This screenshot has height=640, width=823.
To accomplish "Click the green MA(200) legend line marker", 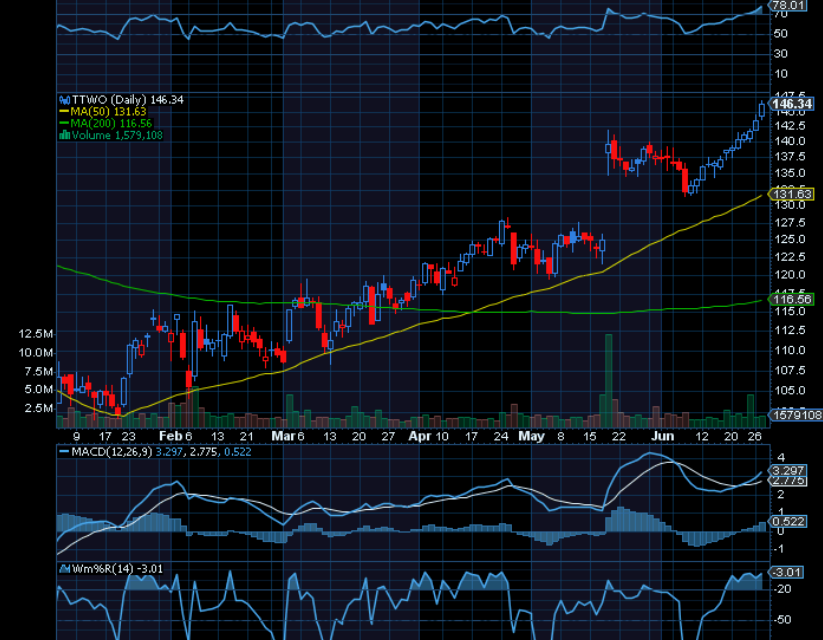I will click(x=64, y=123).
